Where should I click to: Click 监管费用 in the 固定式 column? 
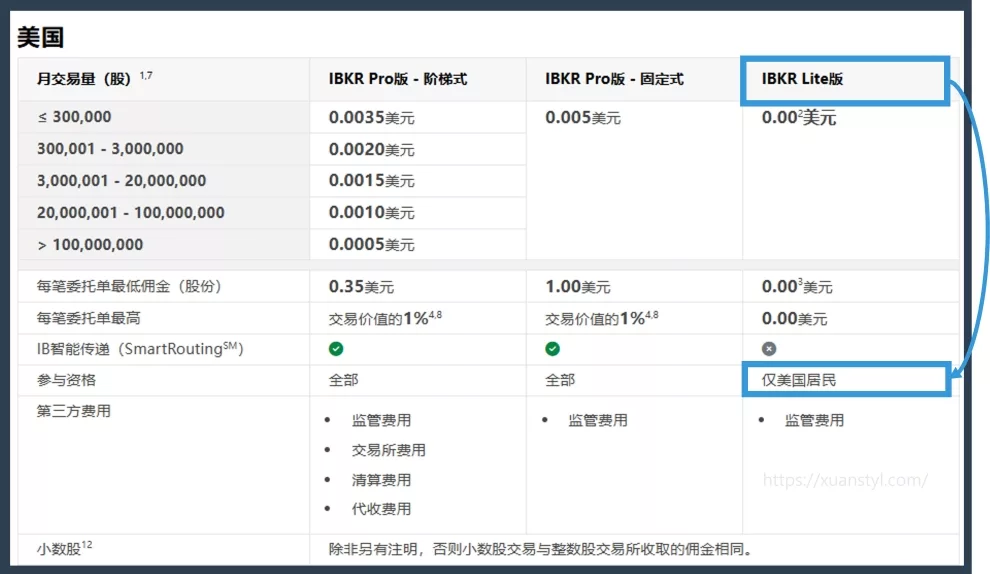(598, 421)
